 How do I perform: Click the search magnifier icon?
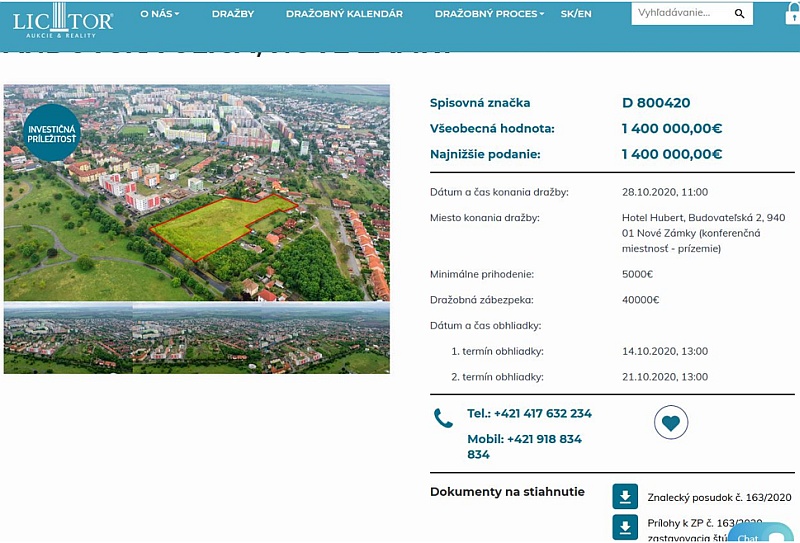pyautogui.click(x=739, y=14)
